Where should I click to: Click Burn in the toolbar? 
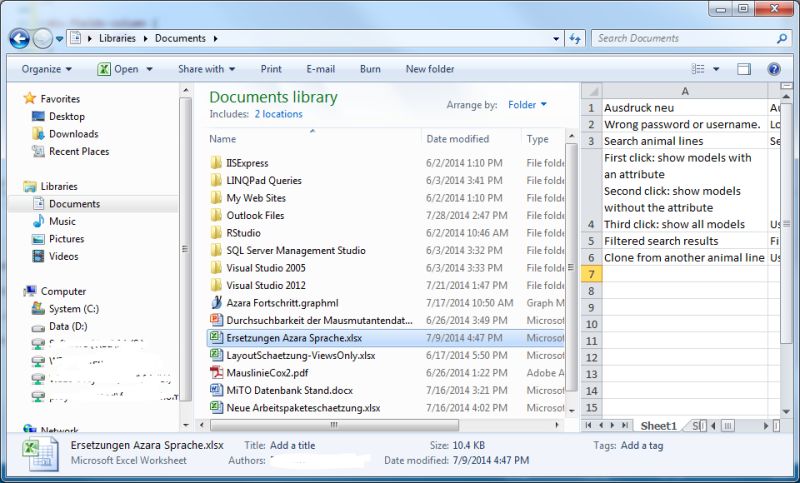[x=370, y=69]
